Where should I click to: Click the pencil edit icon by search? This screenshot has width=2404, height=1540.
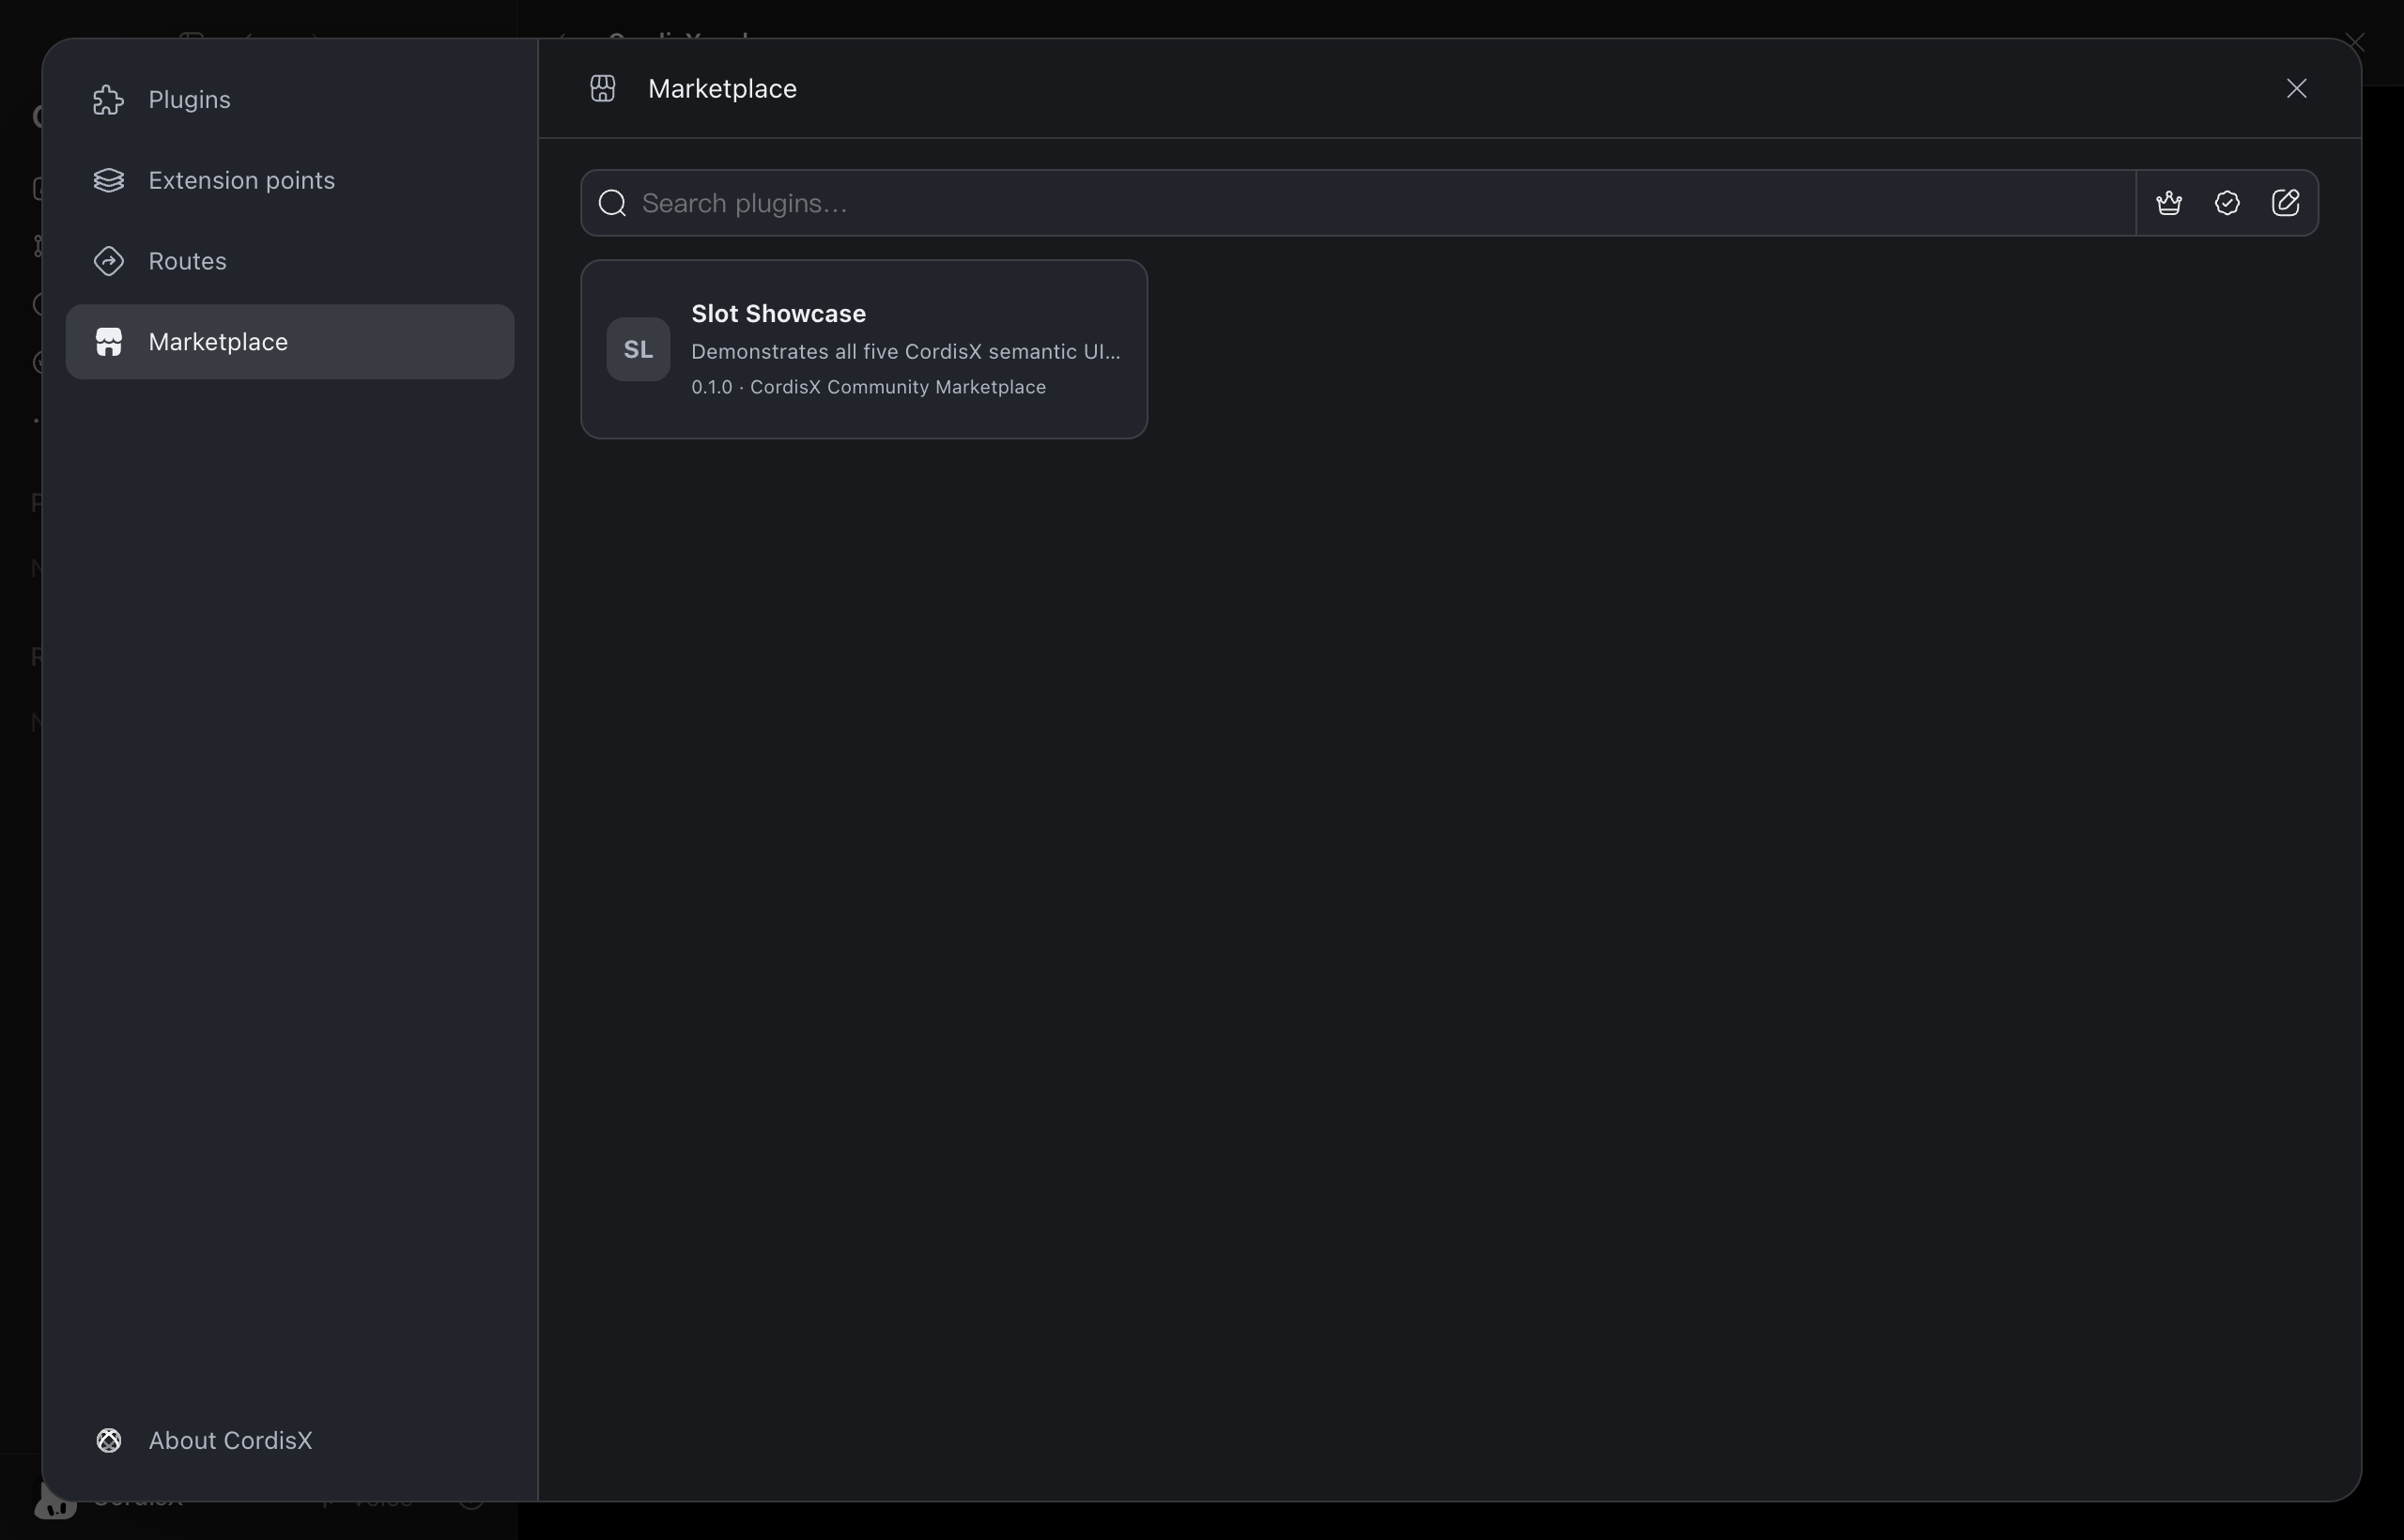[x=2285, y=203]
